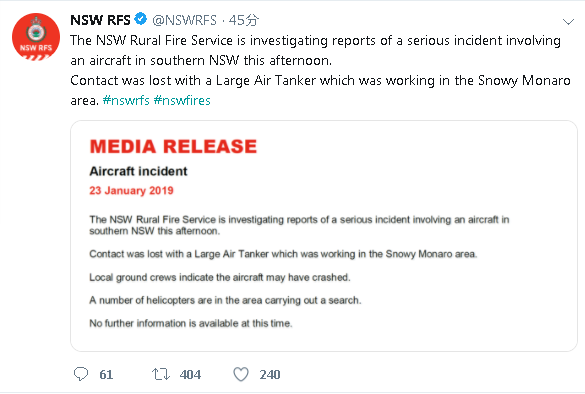Open the #nswfires hashtag

tap(182, 100)
